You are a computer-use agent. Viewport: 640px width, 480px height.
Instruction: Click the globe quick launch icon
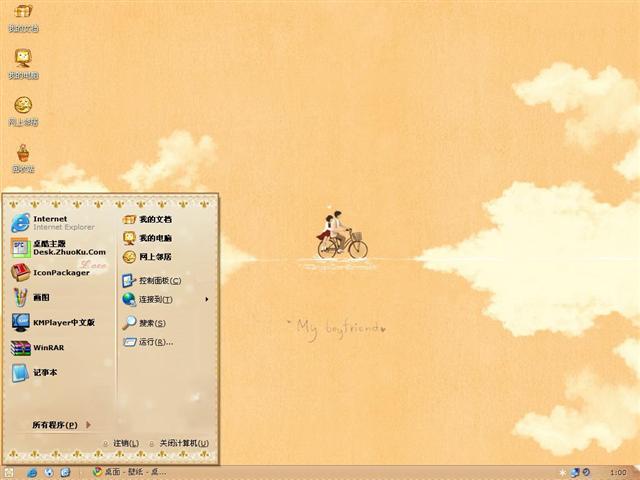click(x=49, y=473)
